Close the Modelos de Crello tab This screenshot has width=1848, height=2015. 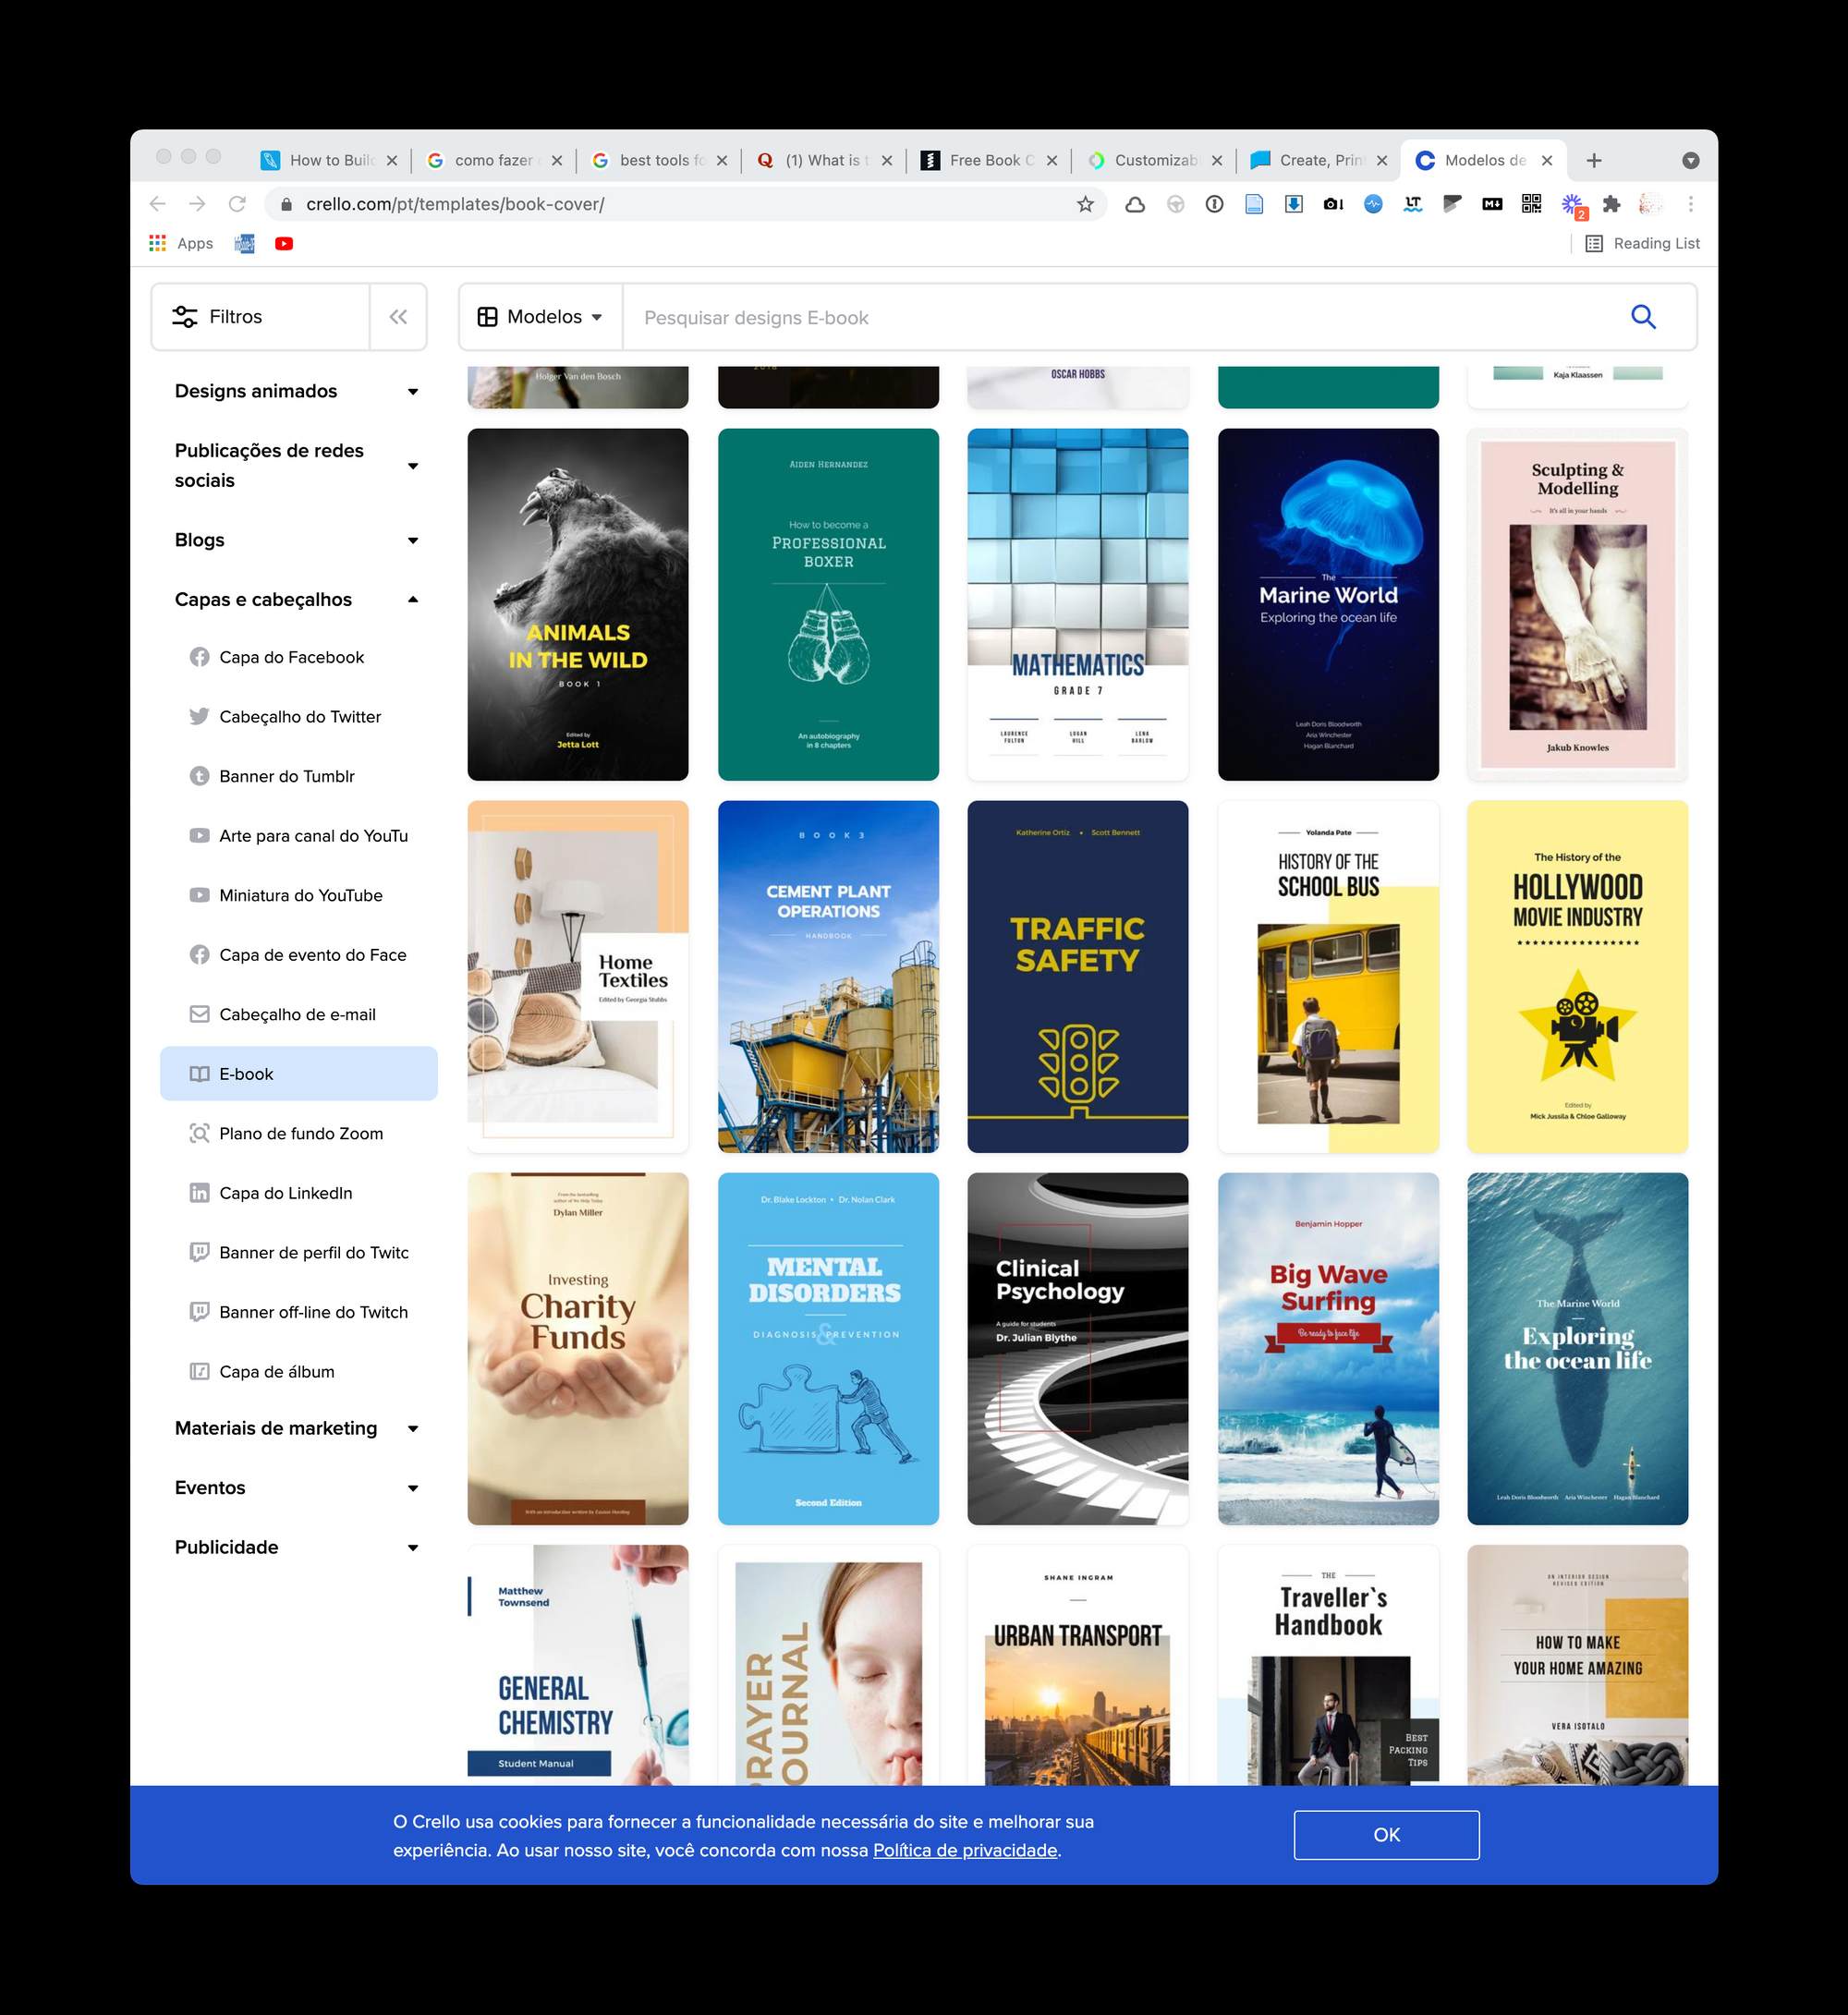point(1547,160)
